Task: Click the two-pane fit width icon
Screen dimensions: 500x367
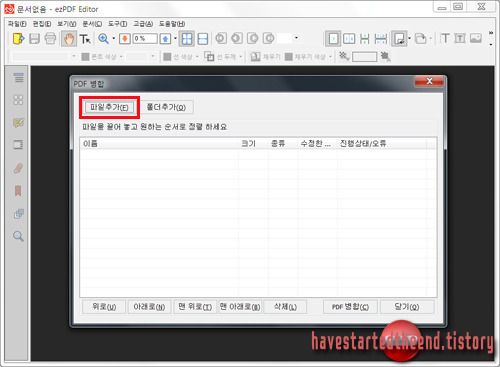Action: 203,39
